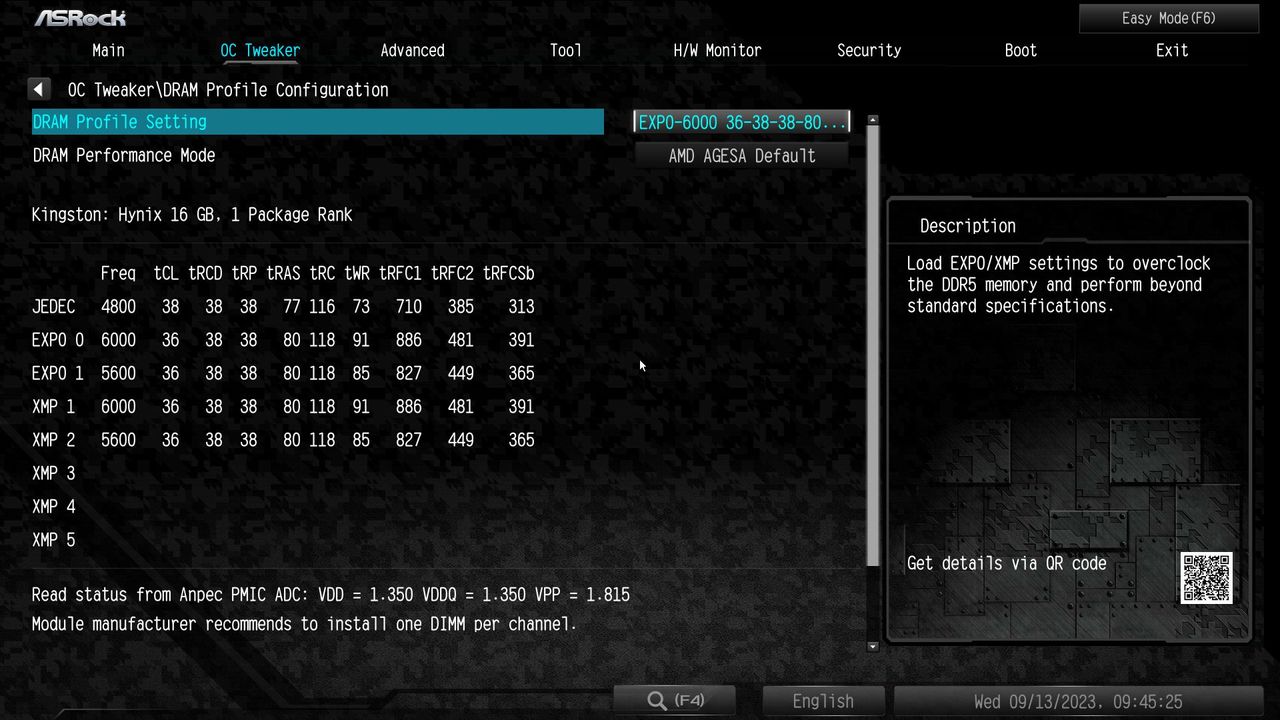Click the date and time display
1280x720 pixels.
tap(1078, 701)
